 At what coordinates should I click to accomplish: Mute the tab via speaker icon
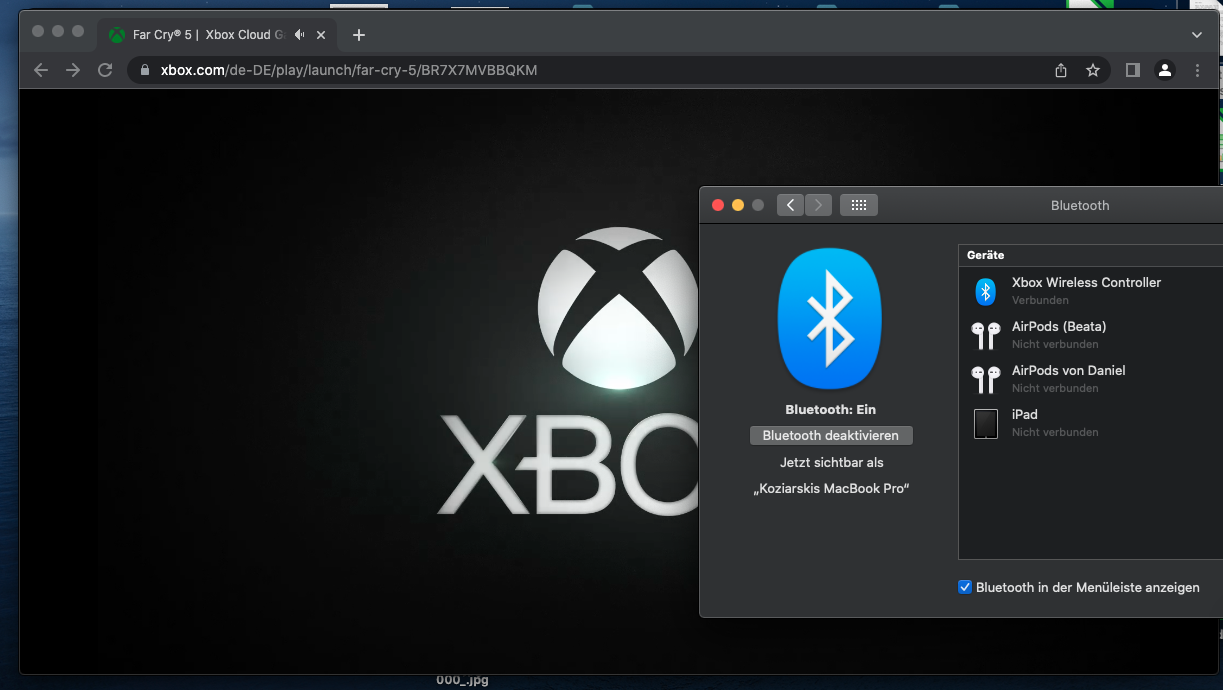(299, 35)
